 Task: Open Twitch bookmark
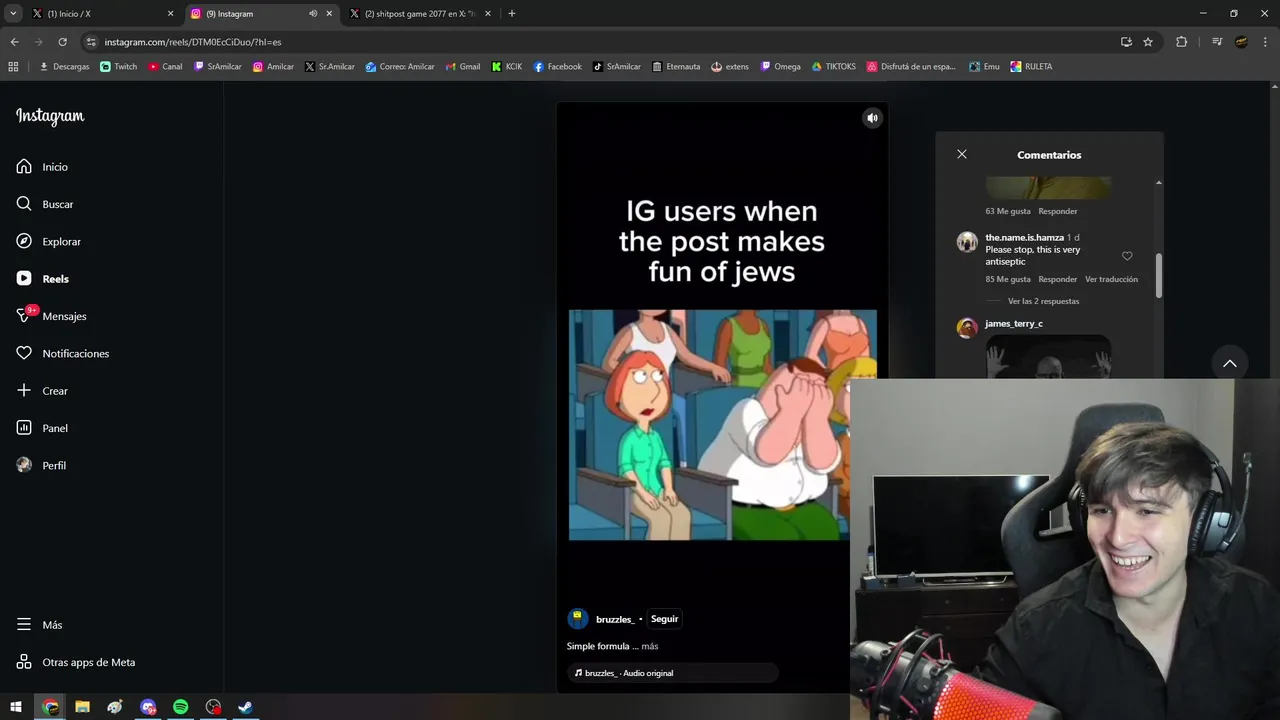point(119,67)
